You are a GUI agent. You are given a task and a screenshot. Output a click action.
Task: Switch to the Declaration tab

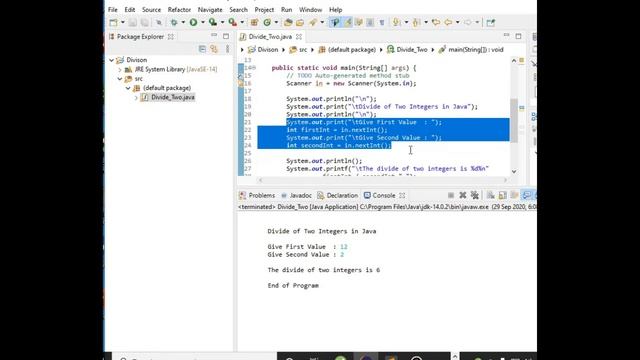338,196
